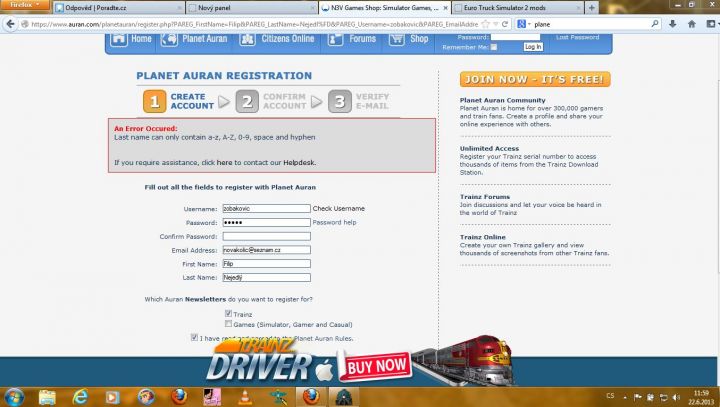The width and height of the screenshot is (720, 407).
Task: Check the Games newsletter checkbox
Action: tap(228, 324)
